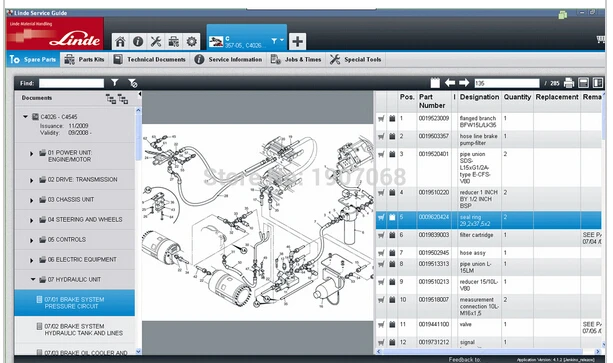Viewport: 613px width, 363px height.
Task: Click the green icon in title bar
Action: point(563,15)
